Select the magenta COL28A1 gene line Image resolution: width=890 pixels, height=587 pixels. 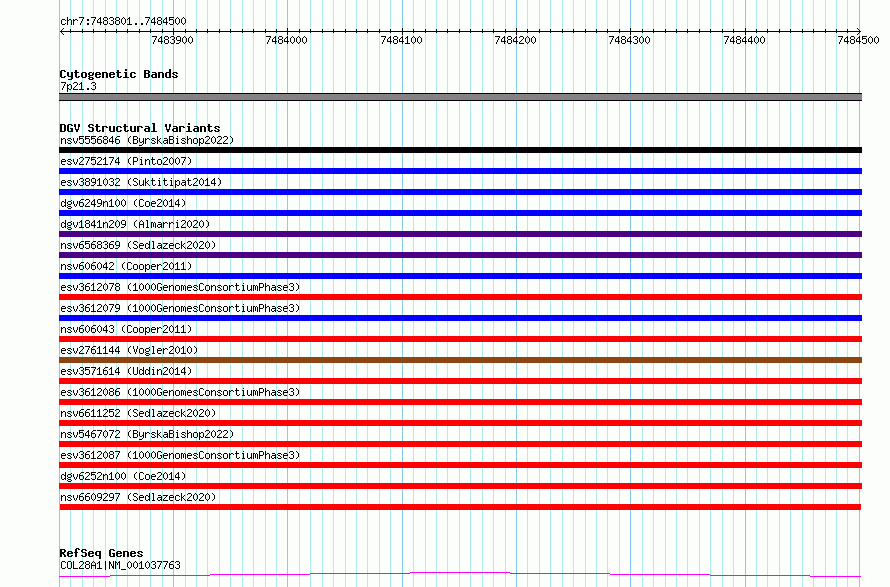[460, 575]
